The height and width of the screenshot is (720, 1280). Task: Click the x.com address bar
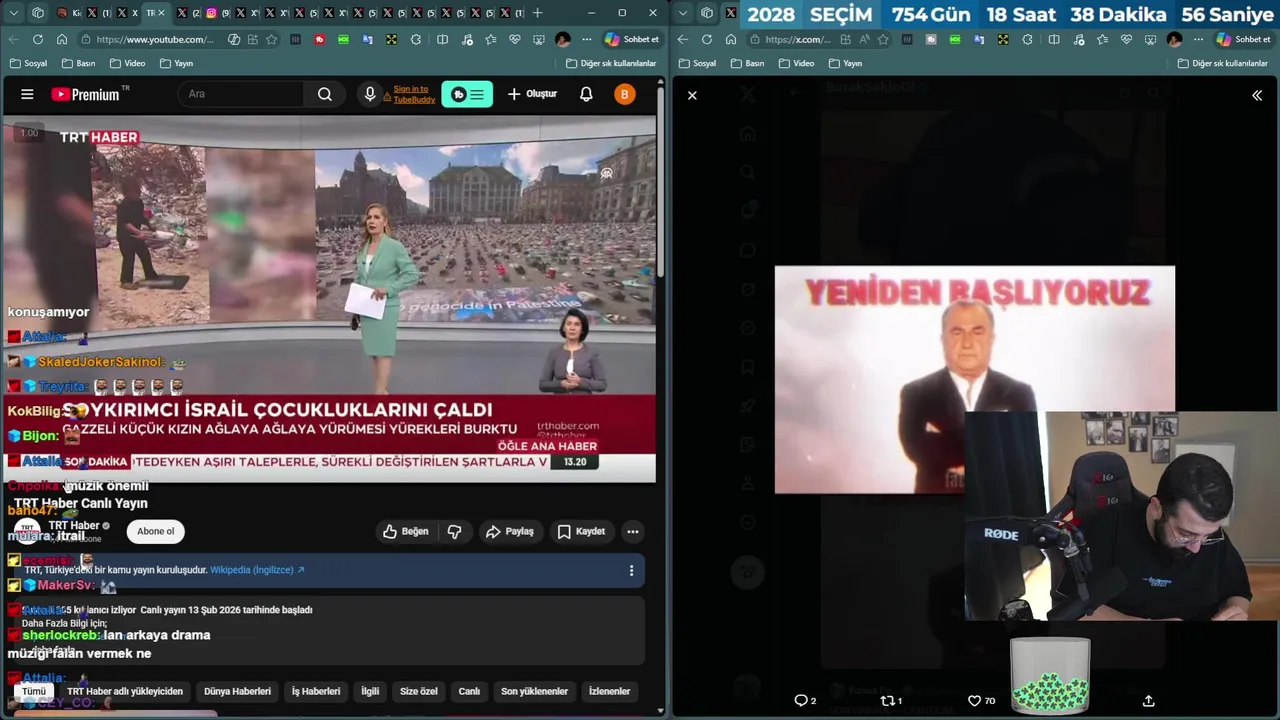(795, 39)
